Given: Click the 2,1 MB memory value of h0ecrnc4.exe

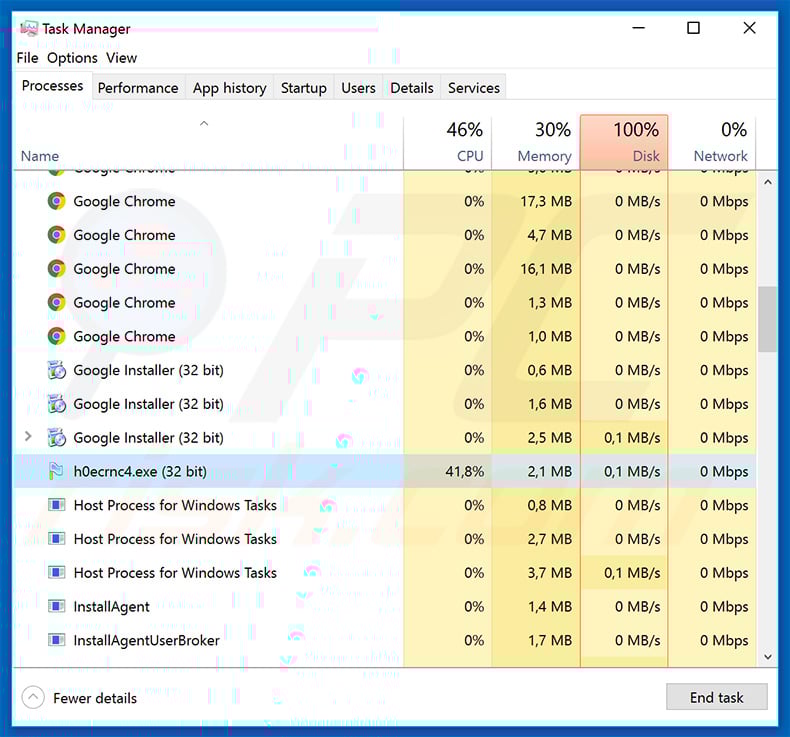Looking at the screenshot, I should (x=549, y=472).
